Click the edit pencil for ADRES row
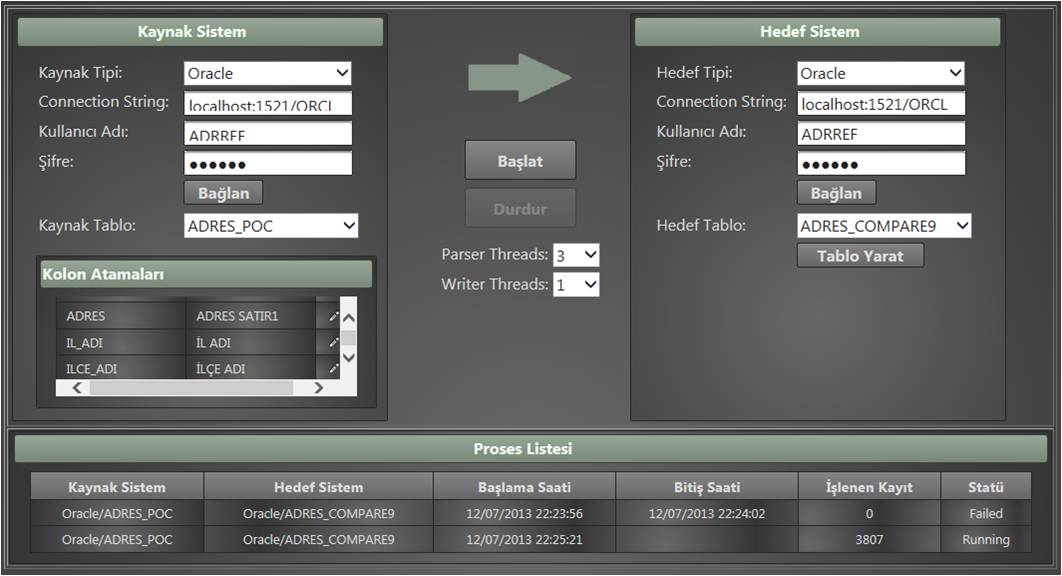The image size is (1062, 576). (x=332, y=316)
